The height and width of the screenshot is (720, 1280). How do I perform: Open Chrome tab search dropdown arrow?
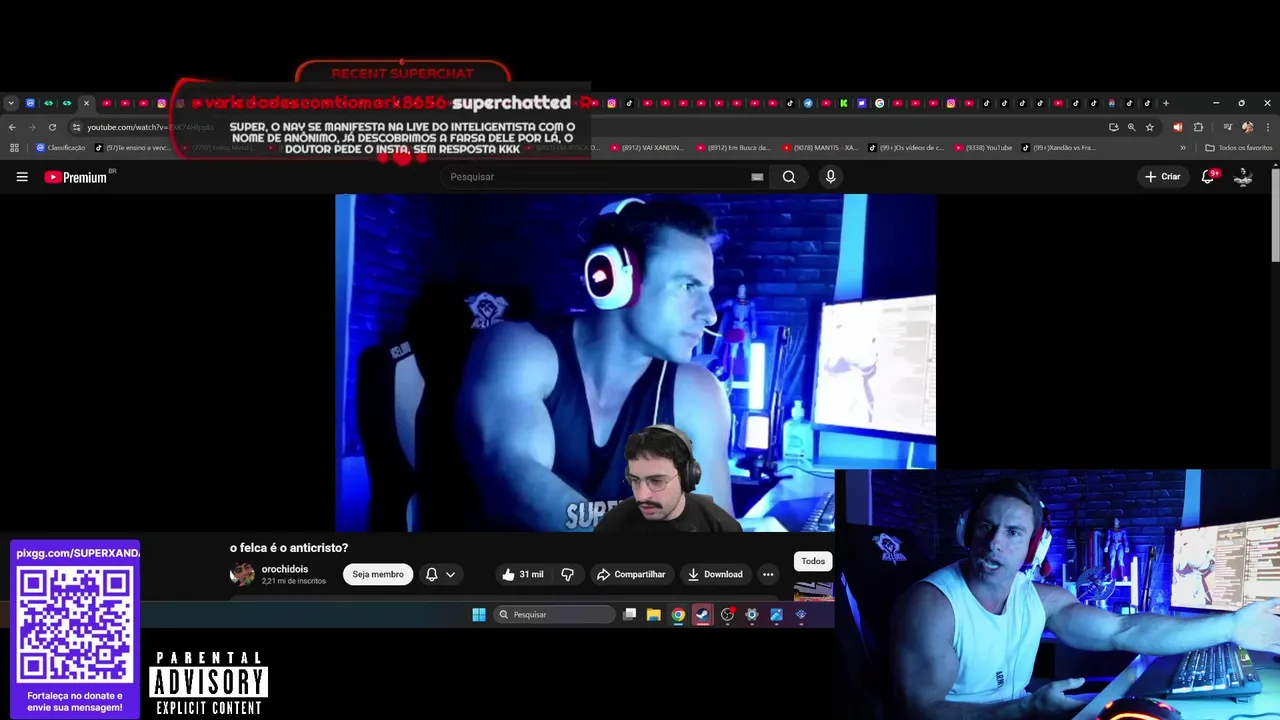point(11,103)
